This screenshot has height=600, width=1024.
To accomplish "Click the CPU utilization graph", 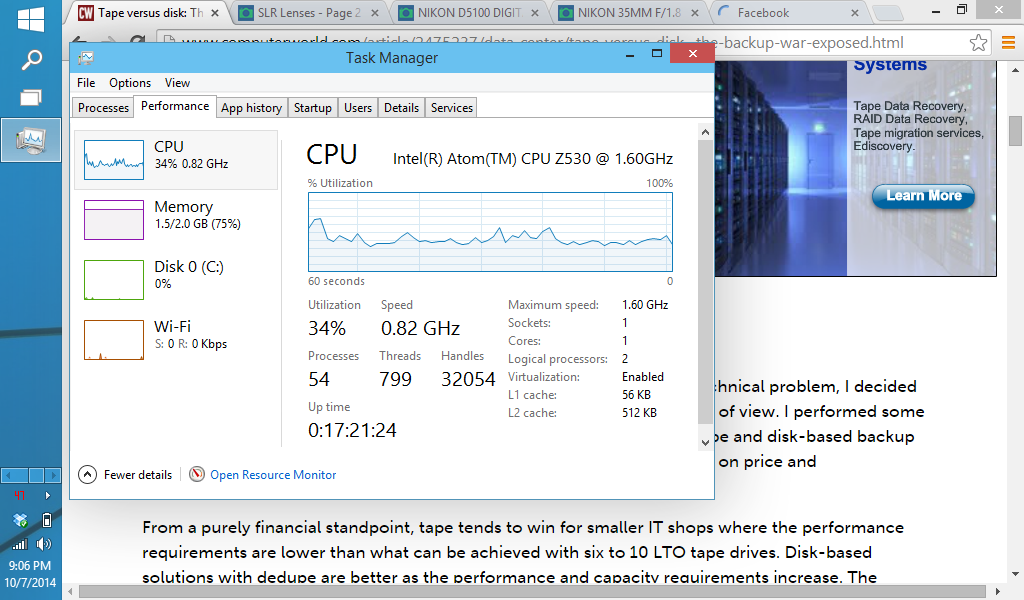I will tap(490, 232).
